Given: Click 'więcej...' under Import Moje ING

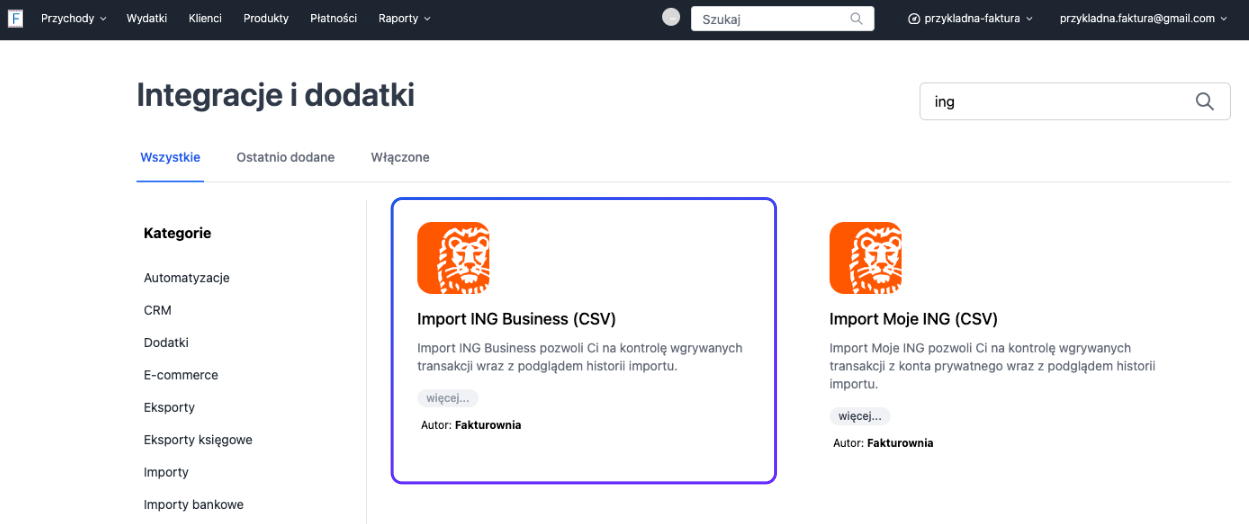Looking at the screenshot, I should pyautogui.click(x=860, y=416).
